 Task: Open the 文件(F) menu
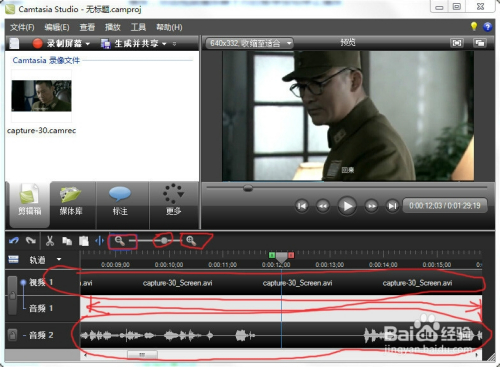[22, 27]
